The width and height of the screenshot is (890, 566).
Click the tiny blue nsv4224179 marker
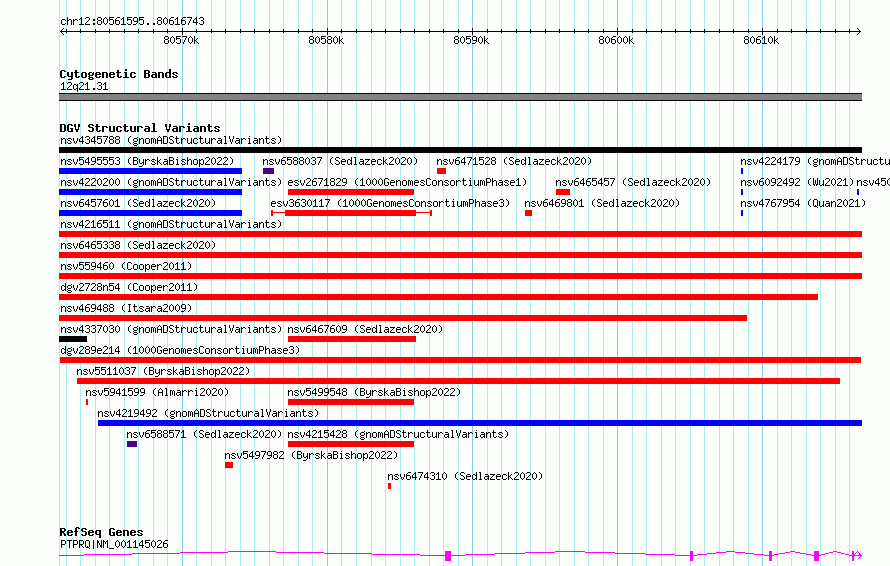coord(742,171)
